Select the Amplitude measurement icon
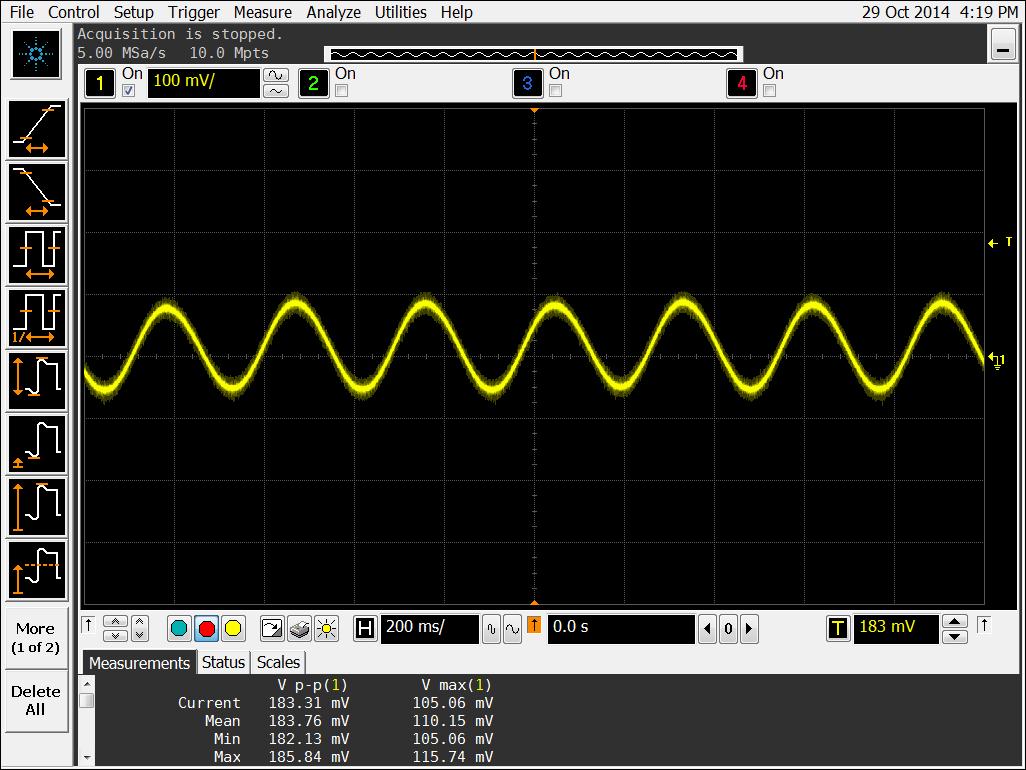1026x770 pixels. [36, 380]
